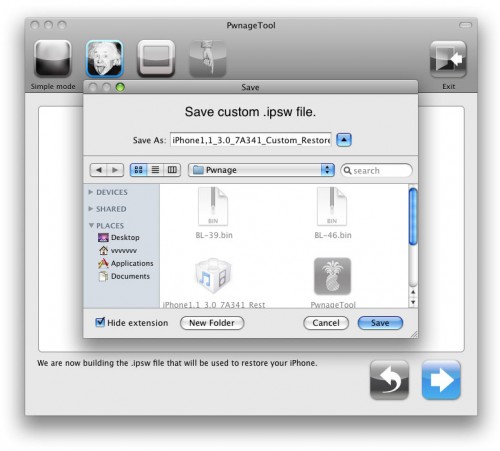Click the blue Save button

(380, 323)
